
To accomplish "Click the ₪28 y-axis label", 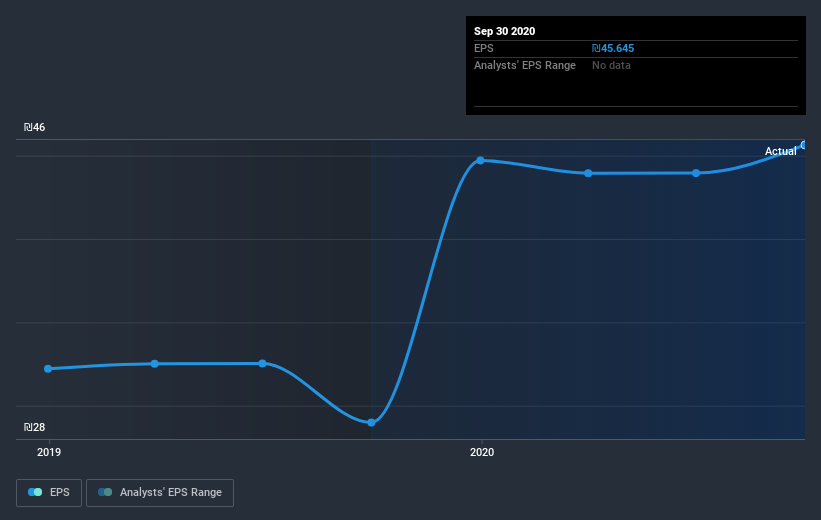I will point(35,427).
